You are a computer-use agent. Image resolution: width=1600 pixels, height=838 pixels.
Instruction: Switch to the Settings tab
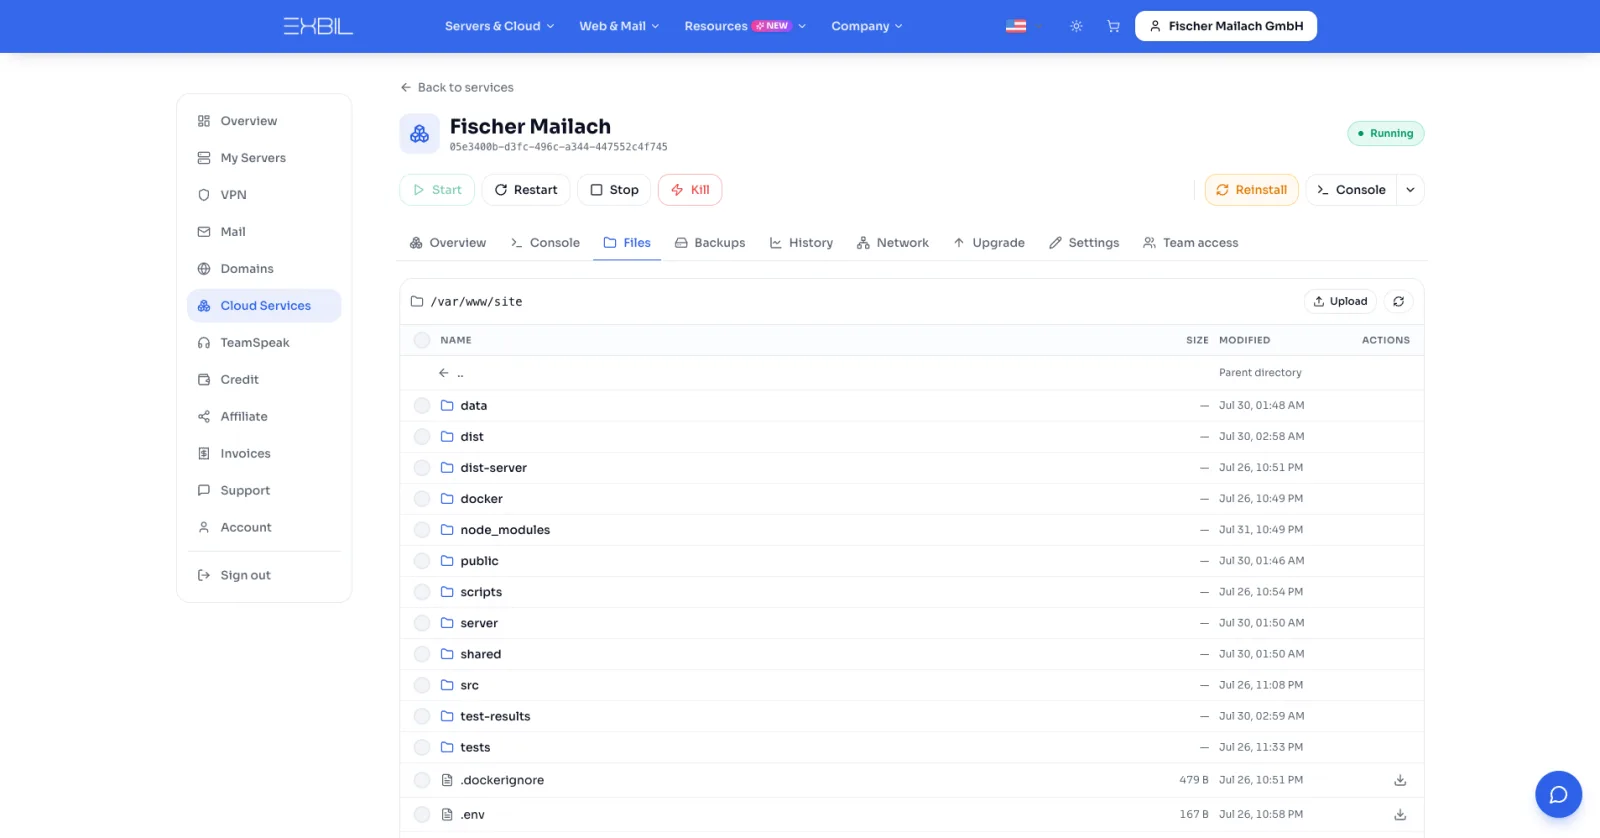coord(1084,243)
